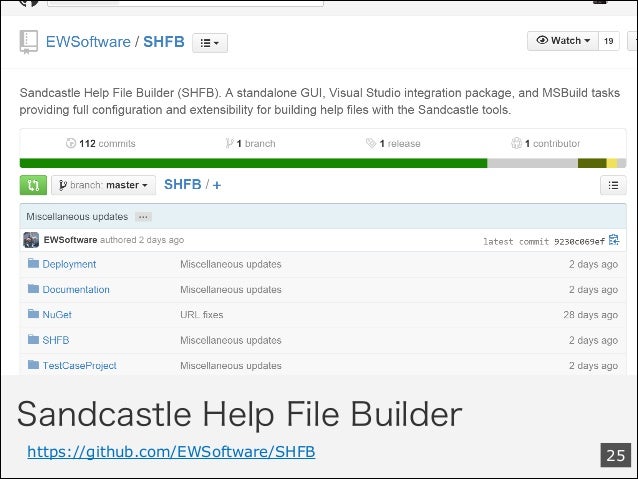The image size is (638, 479).
Task: Open the URL fixes commit message
Action: pos(202,315)
